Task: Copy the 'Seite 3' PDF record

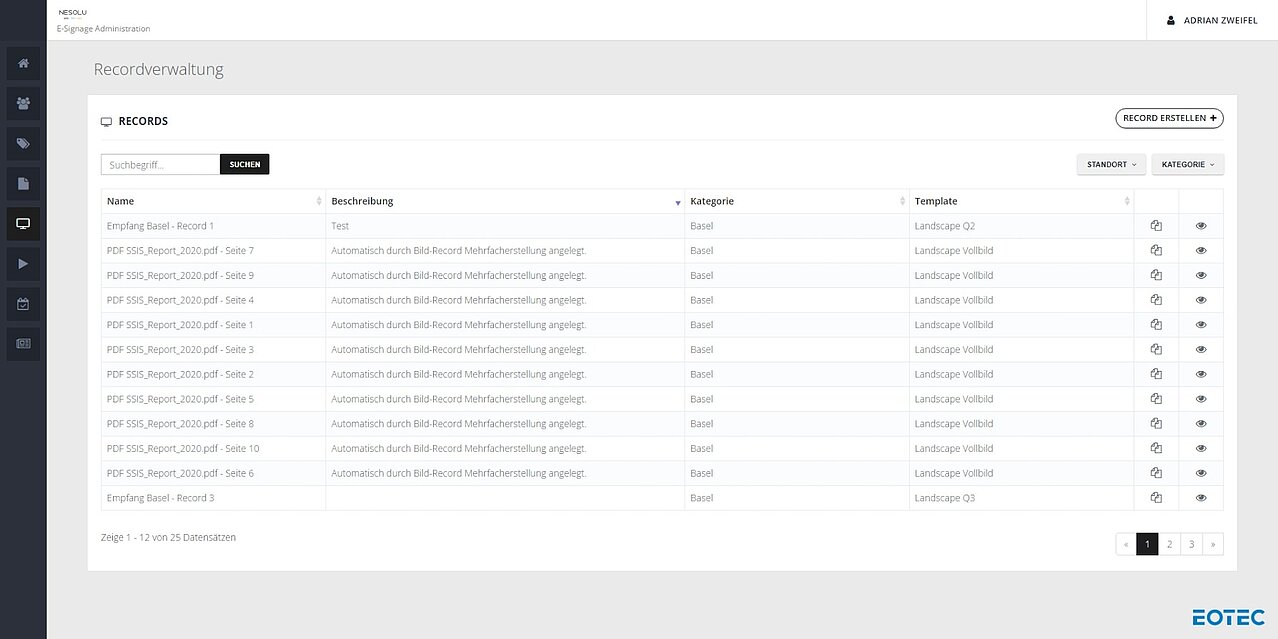Action: 1156,350
